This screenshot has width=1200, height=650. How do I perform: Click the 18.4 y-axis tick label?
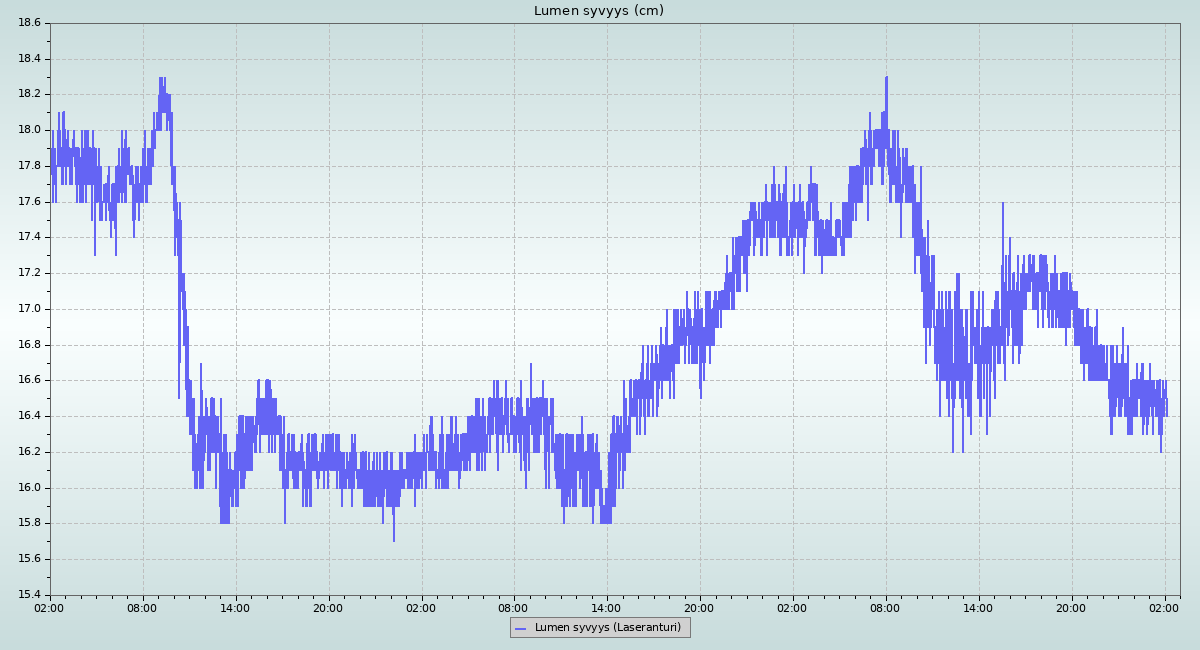(x=30, y=58)
